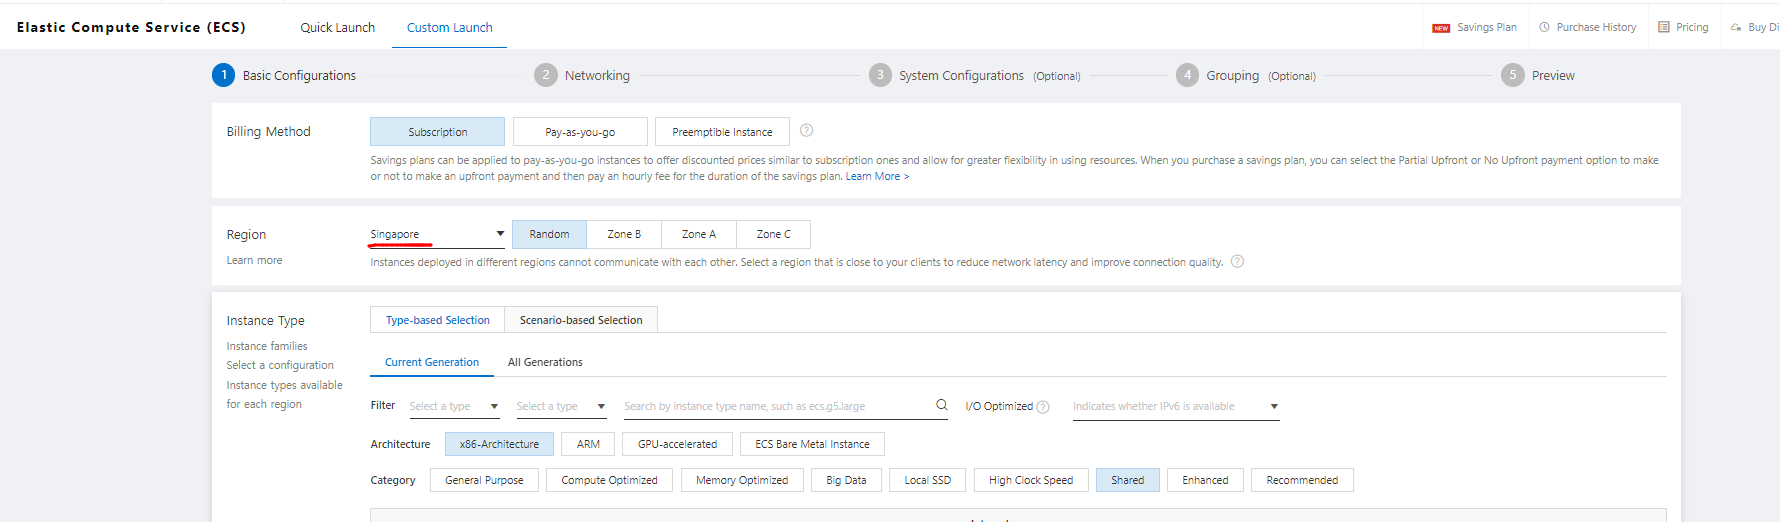Choose Random zone option

[x=549, y=234]
